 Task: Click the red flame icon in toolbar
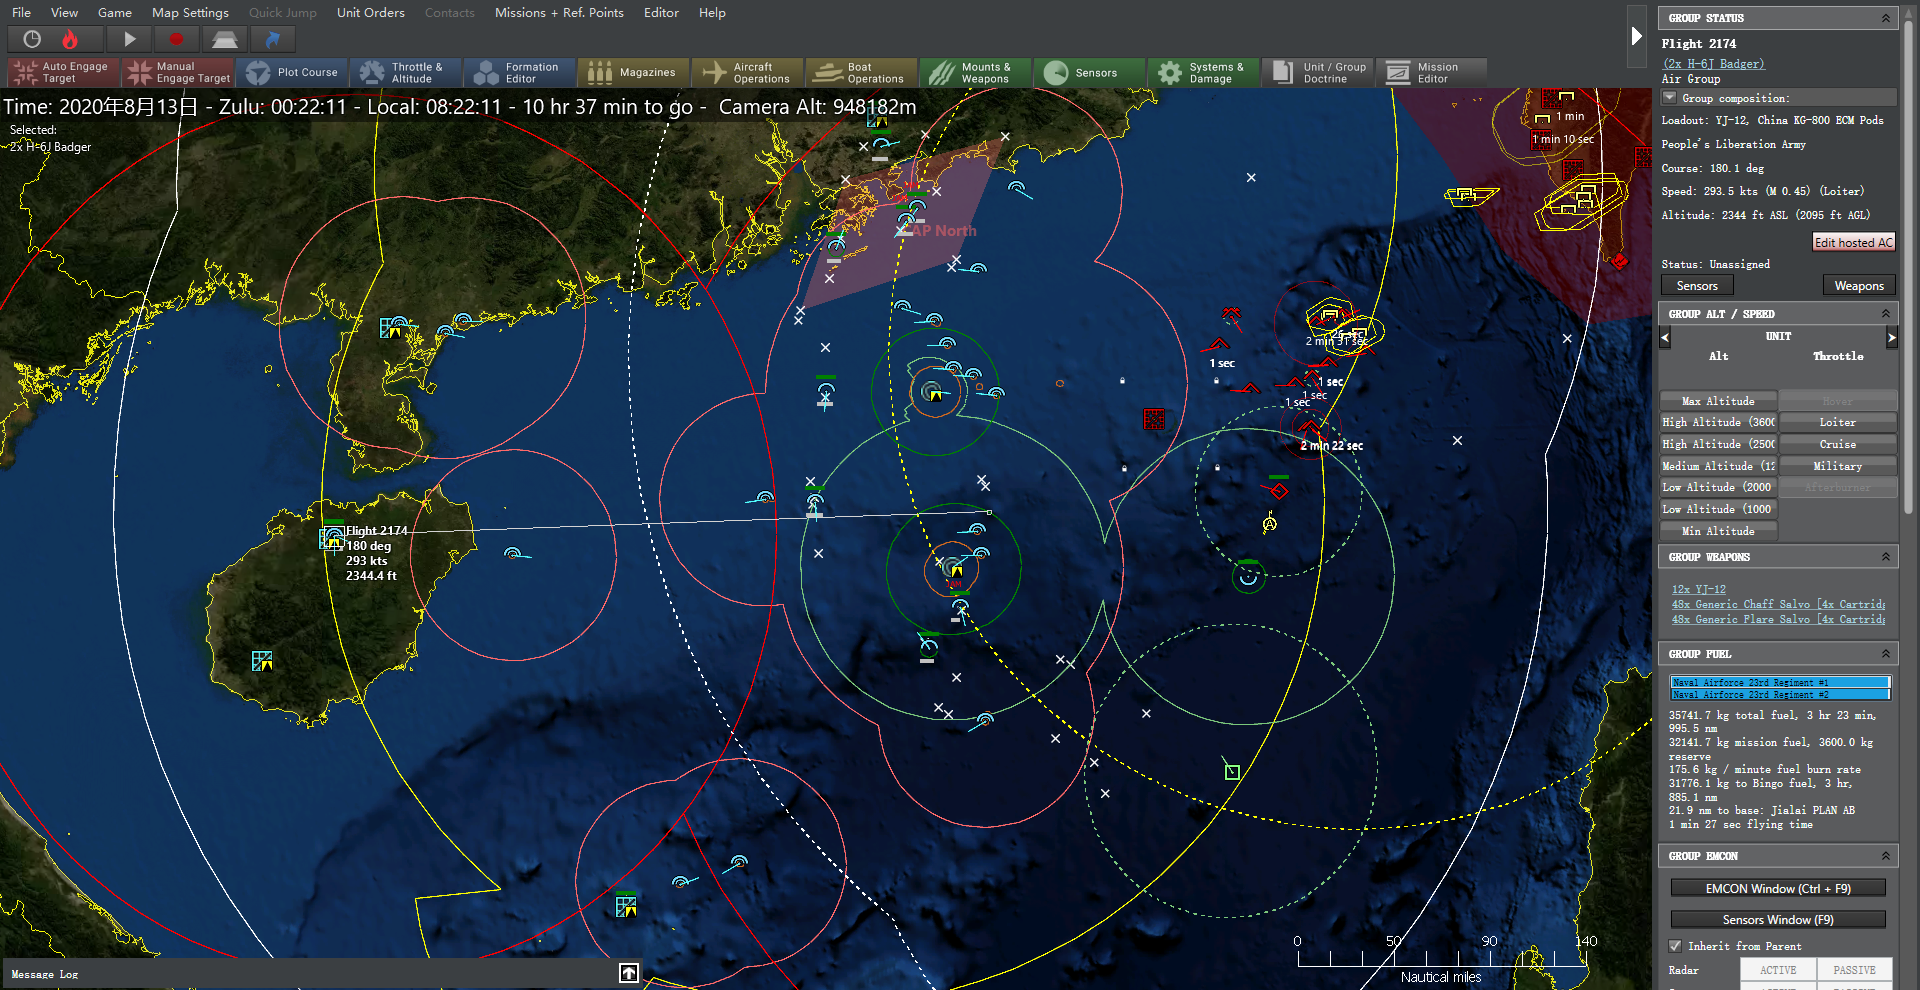[70, 39]
